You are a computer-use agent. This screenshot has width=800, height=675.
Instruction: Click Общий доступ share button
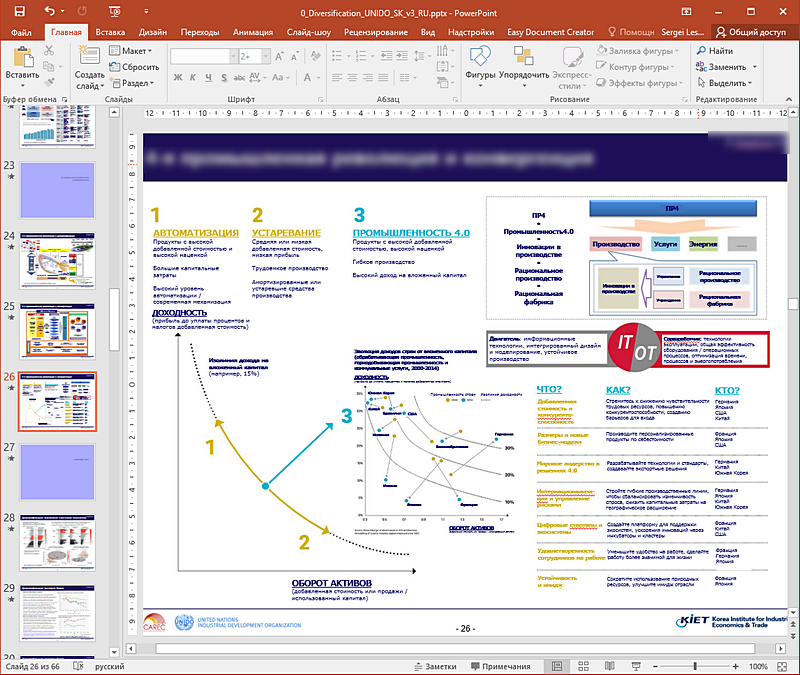click(x=751, y=32)
